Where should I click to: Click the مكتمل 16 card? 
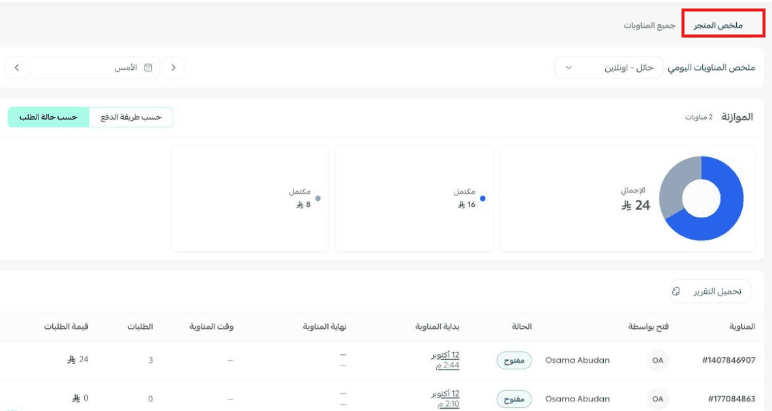pos(414,198)
